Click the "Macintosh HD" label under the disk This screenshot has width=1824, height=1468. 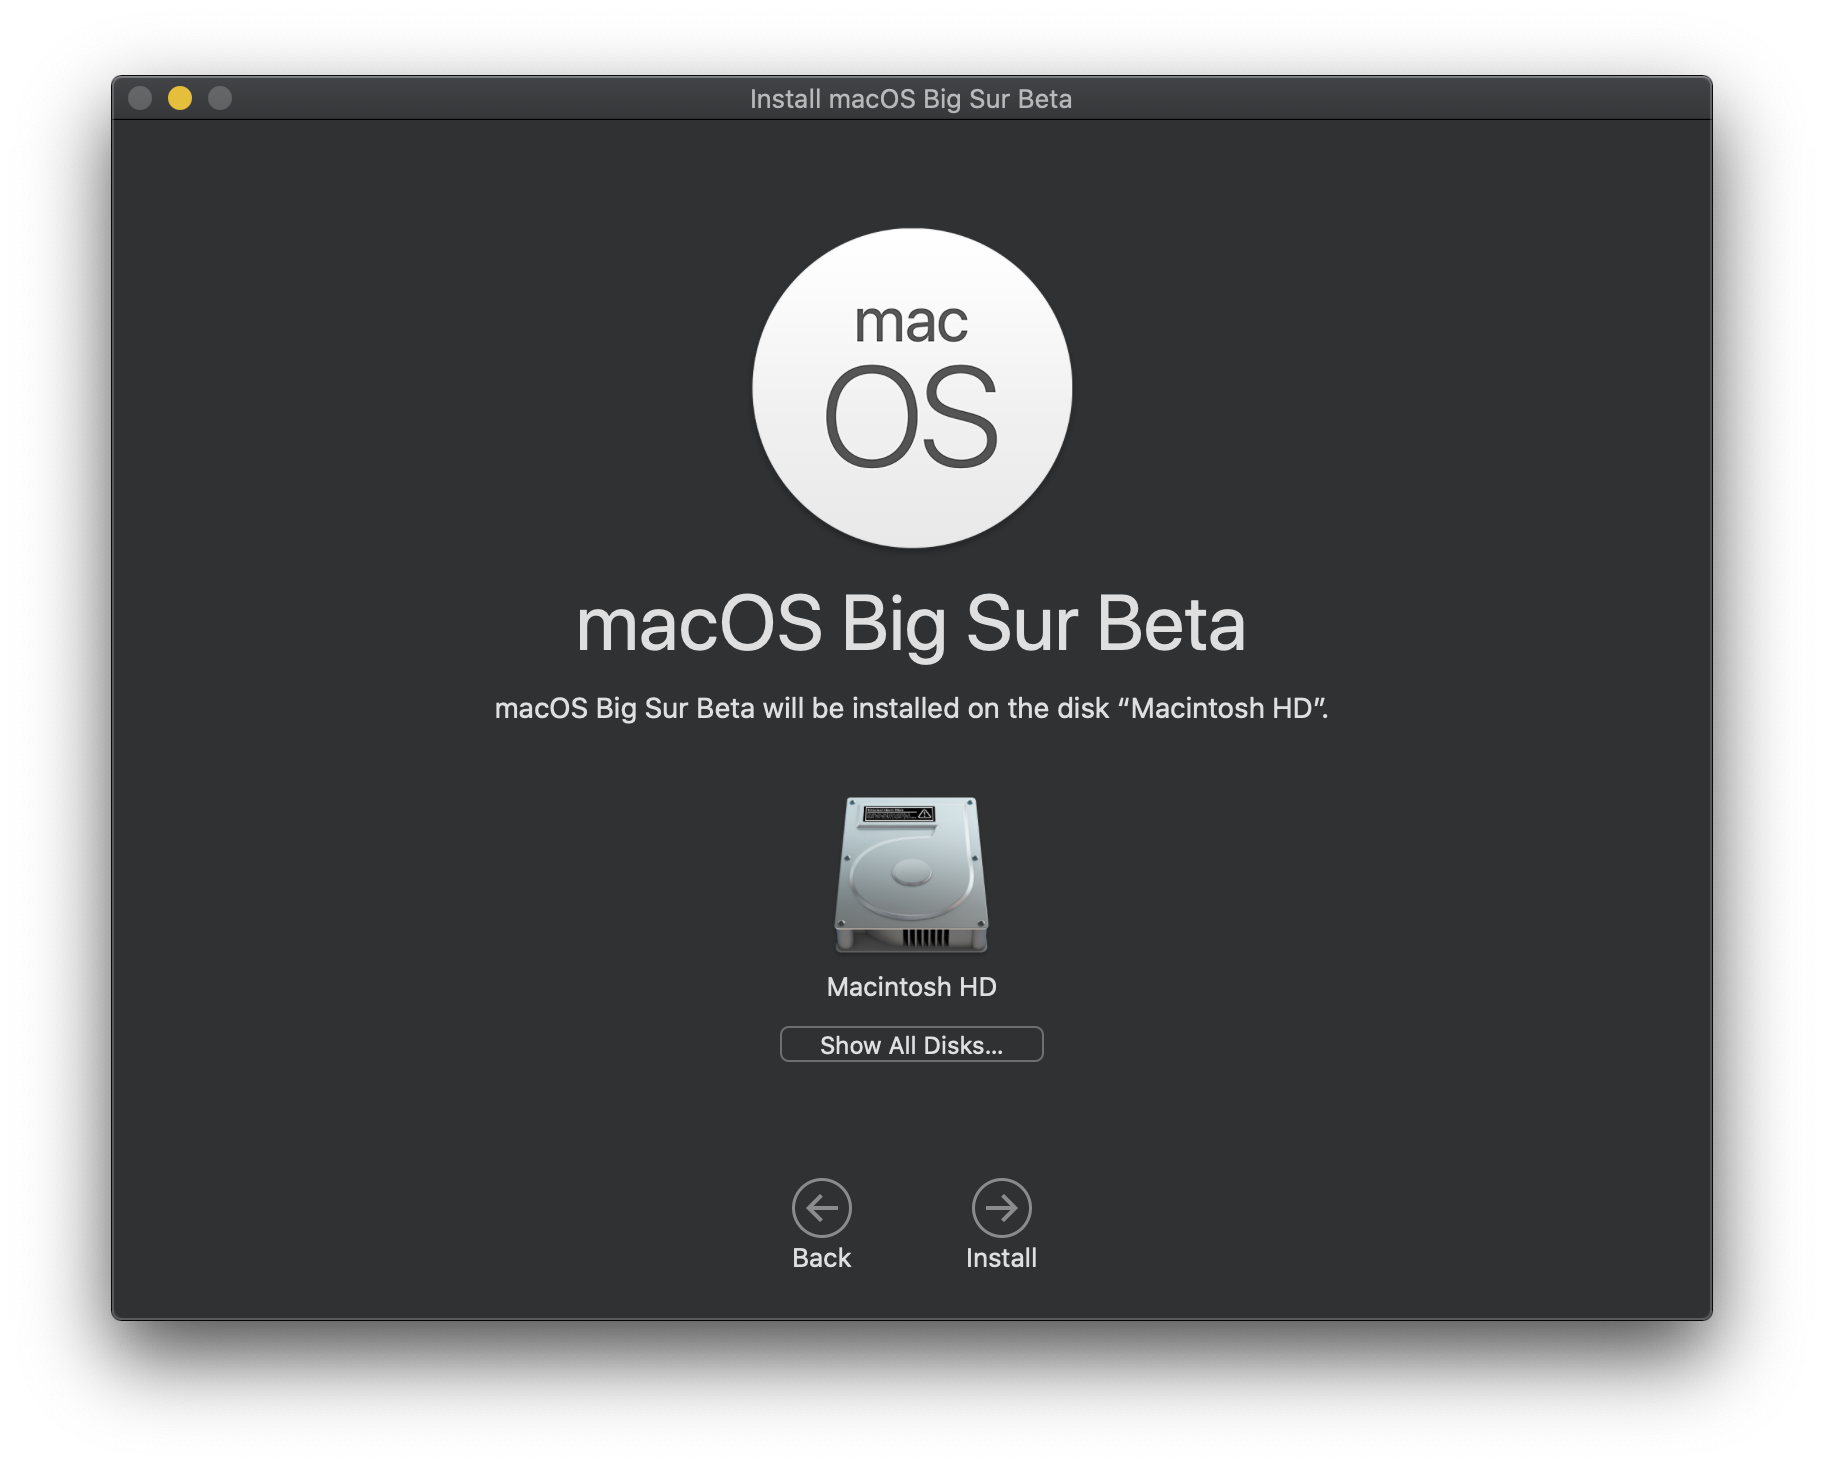coord(911,987)
